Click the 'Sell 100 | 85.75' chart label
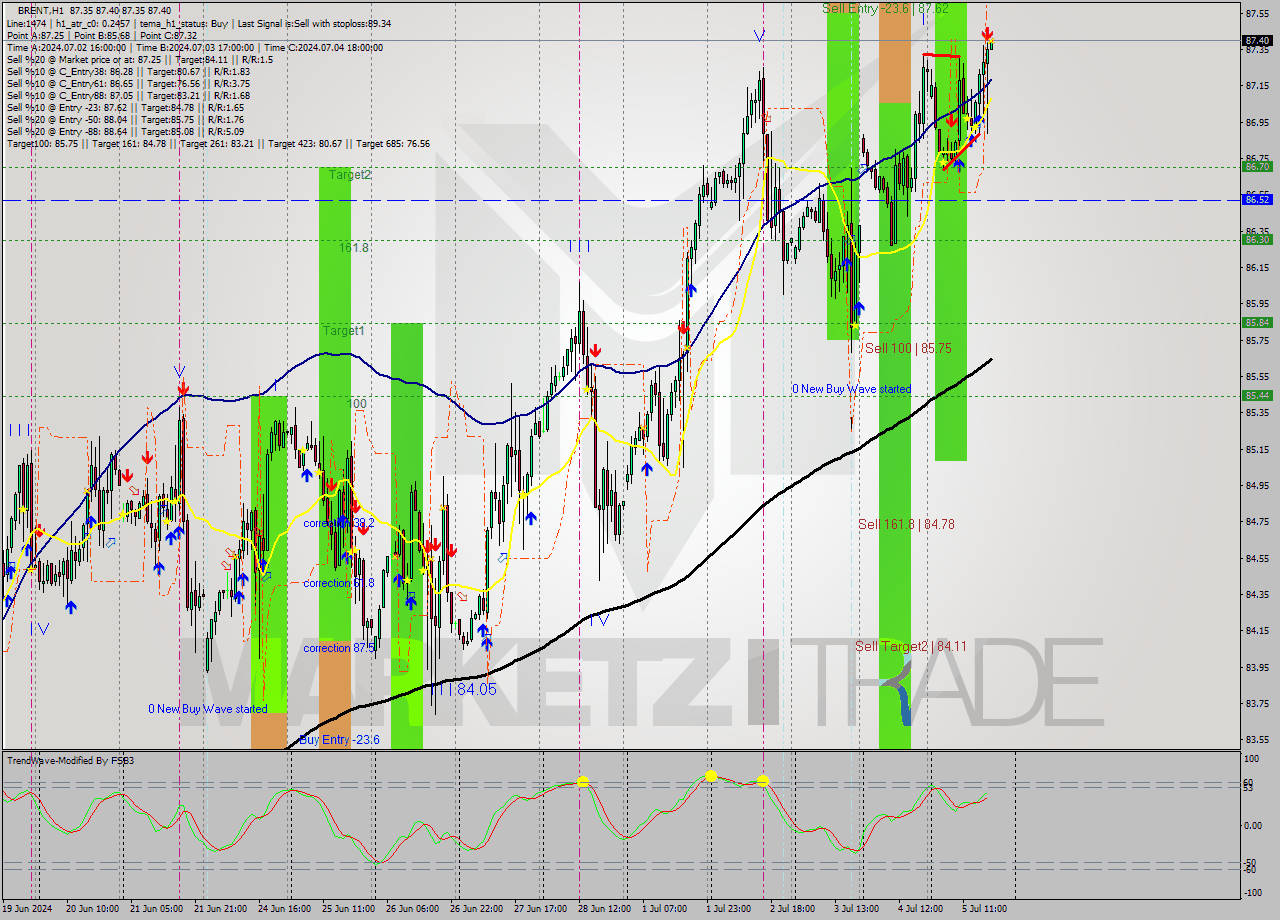 (x=908, y=348)
